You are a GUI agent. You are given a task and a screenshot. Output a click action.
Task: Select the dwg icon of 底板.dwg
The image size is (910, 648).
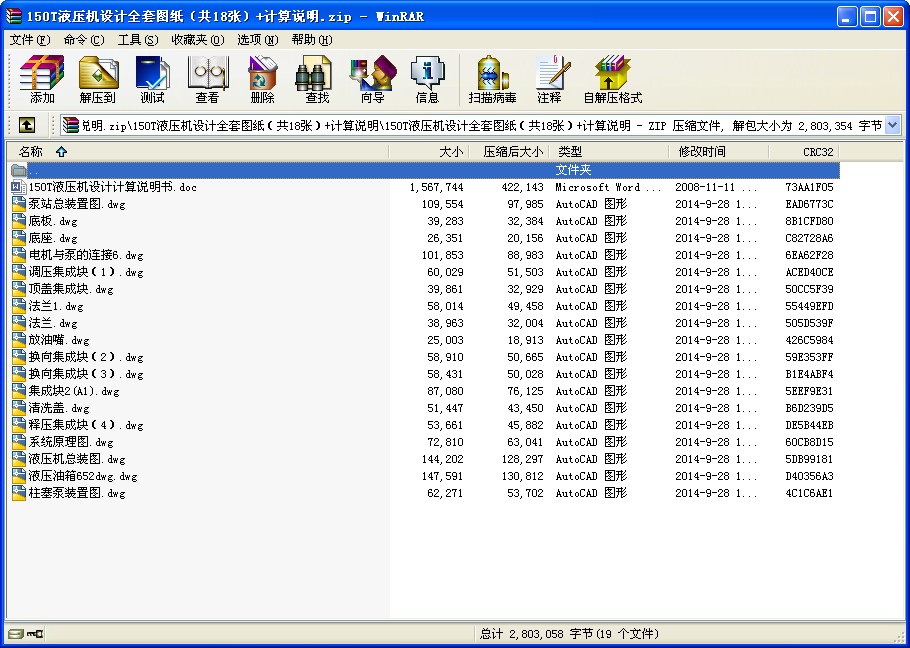point(19,221)
